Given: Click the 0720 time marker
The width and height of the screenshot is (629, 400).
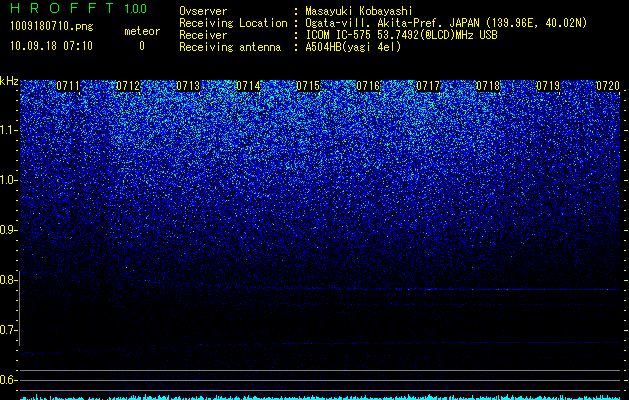Looking at the screenshot, I should coord(608,86).
